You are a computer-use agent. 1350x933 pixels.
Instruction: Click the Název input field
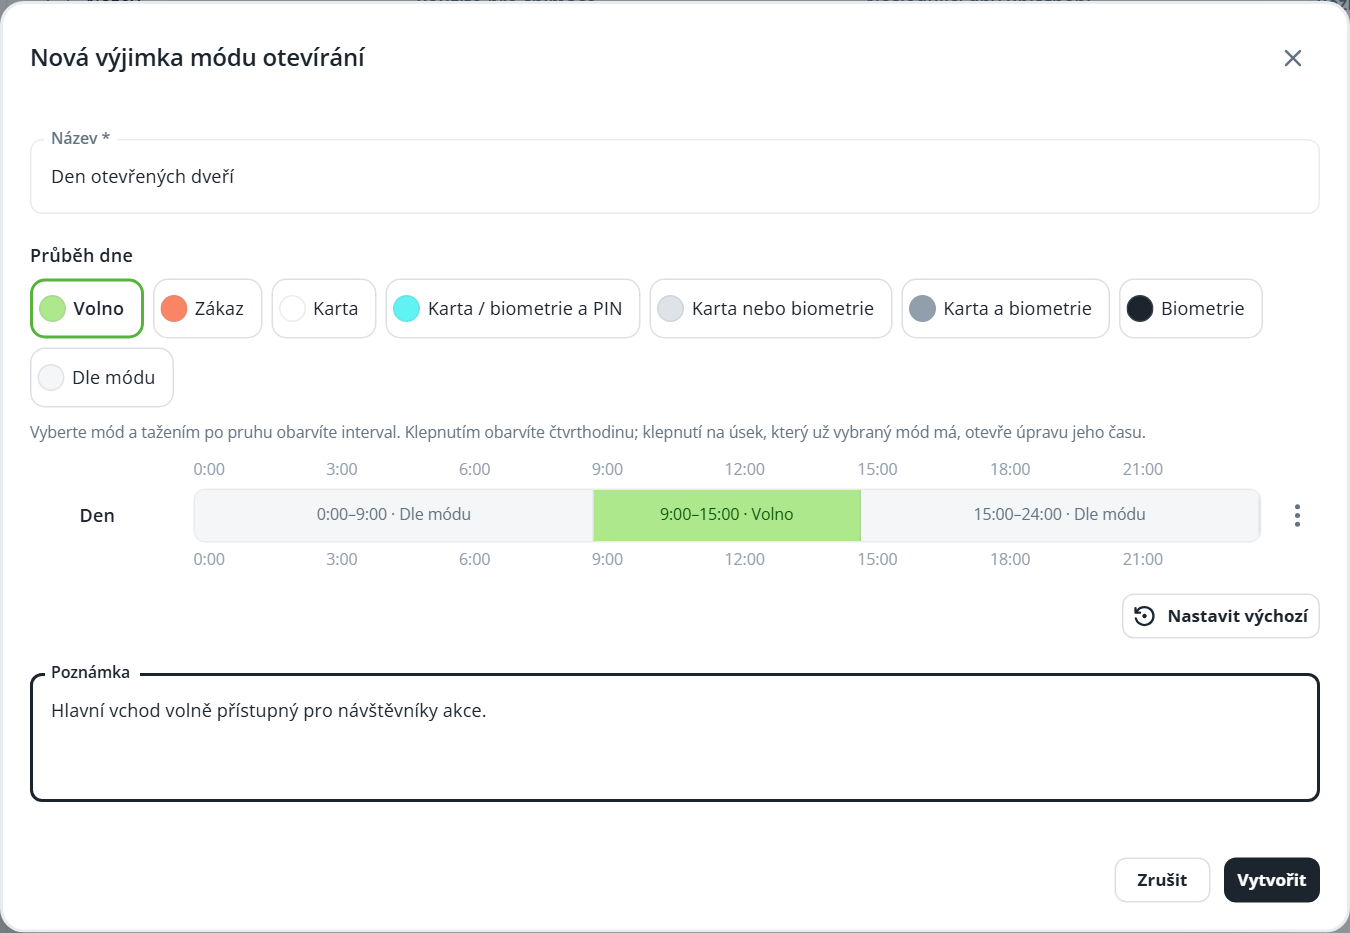[x=675, y=177]
